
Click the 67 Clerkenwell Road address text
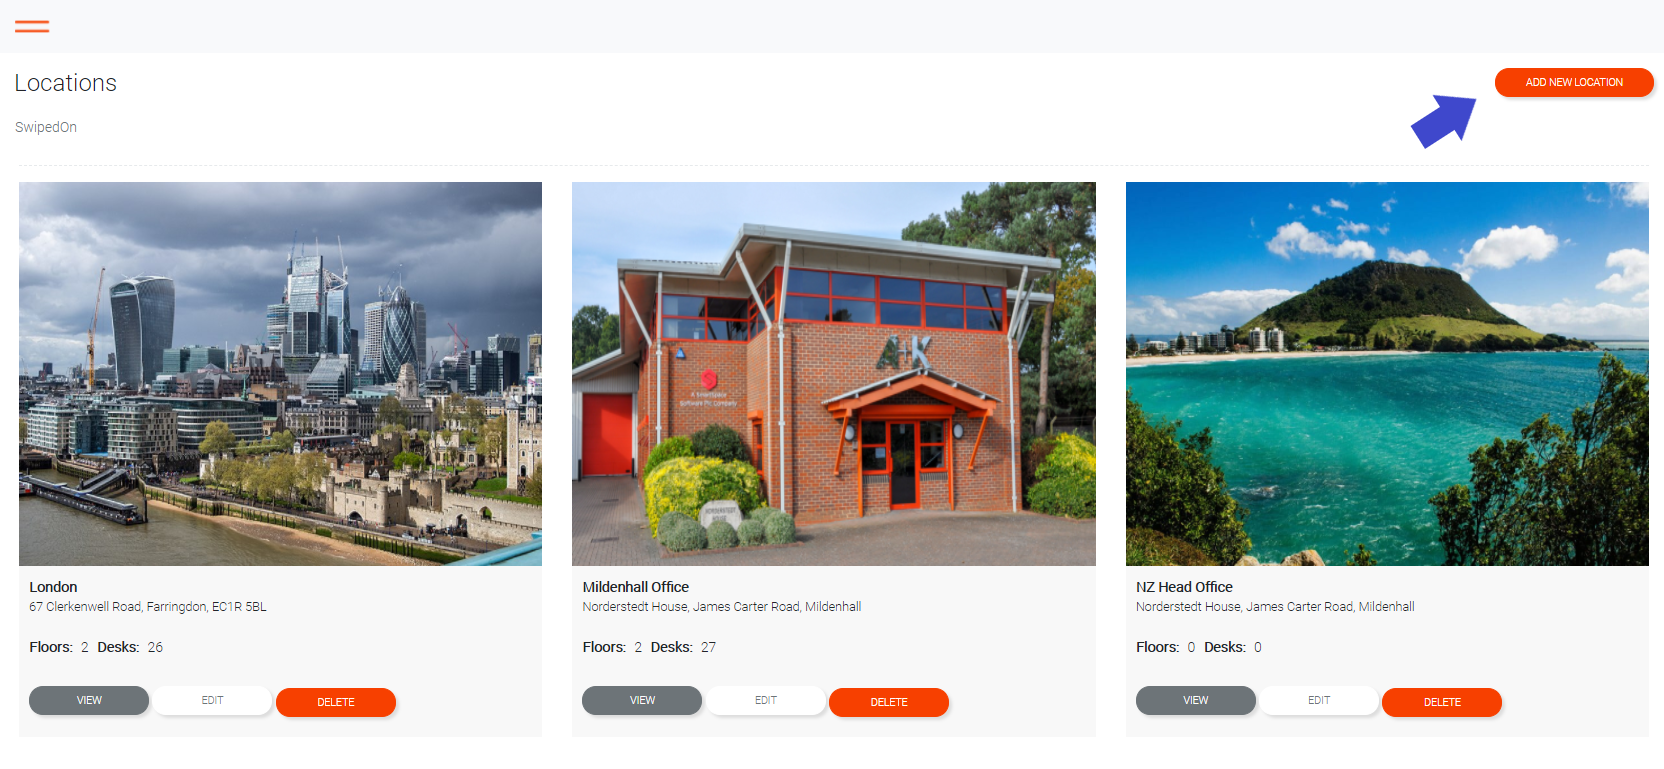(x=148, y=607)
